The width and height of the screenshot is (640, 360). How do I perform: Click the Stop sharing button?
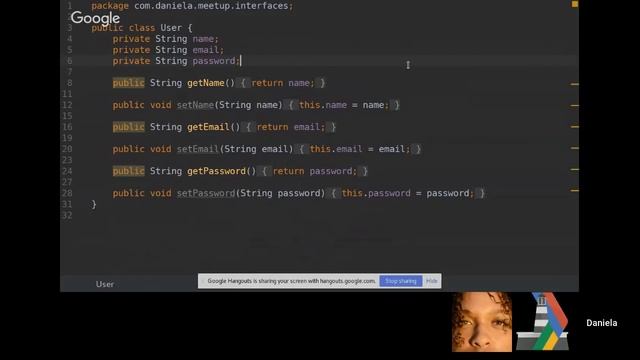[400, 281]
